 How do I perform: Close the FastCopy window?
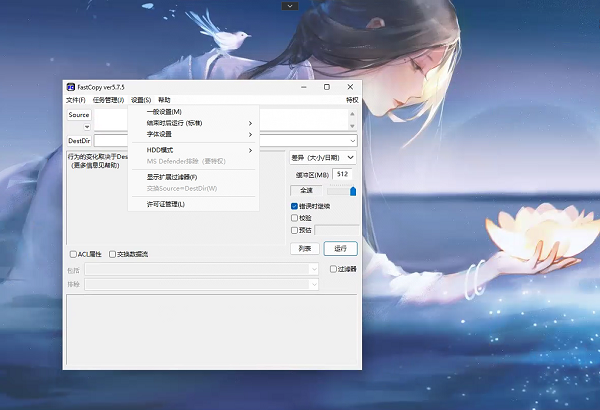[350, 87]
